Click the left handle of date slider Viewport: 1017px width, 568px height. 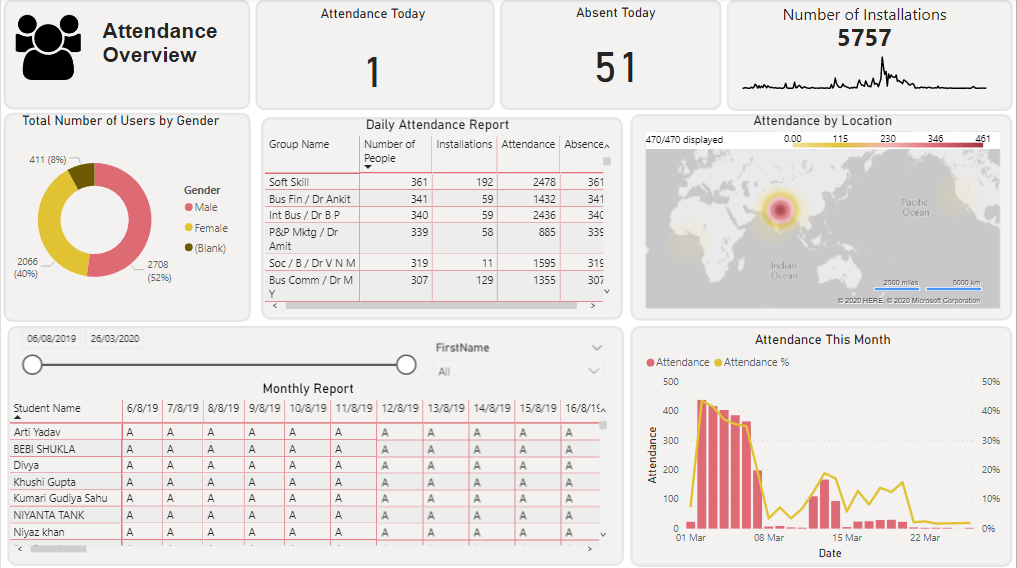pos(33,365)
